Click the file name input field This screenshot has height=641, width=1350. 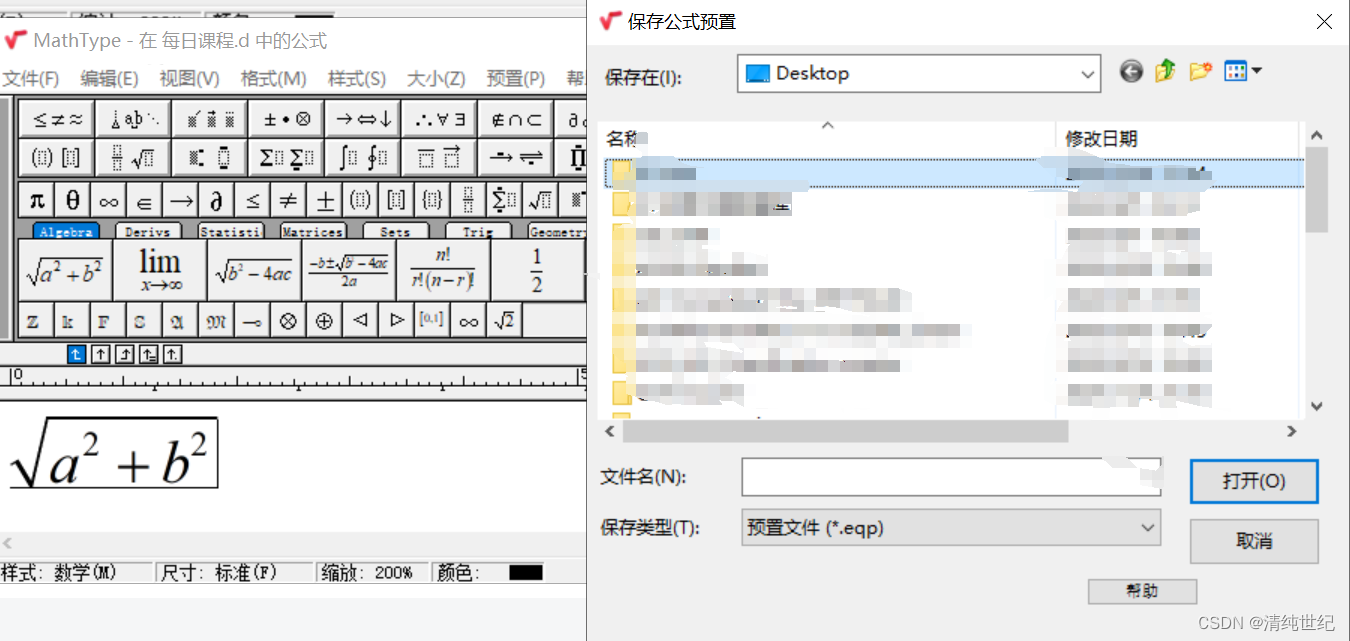point(951,477)
